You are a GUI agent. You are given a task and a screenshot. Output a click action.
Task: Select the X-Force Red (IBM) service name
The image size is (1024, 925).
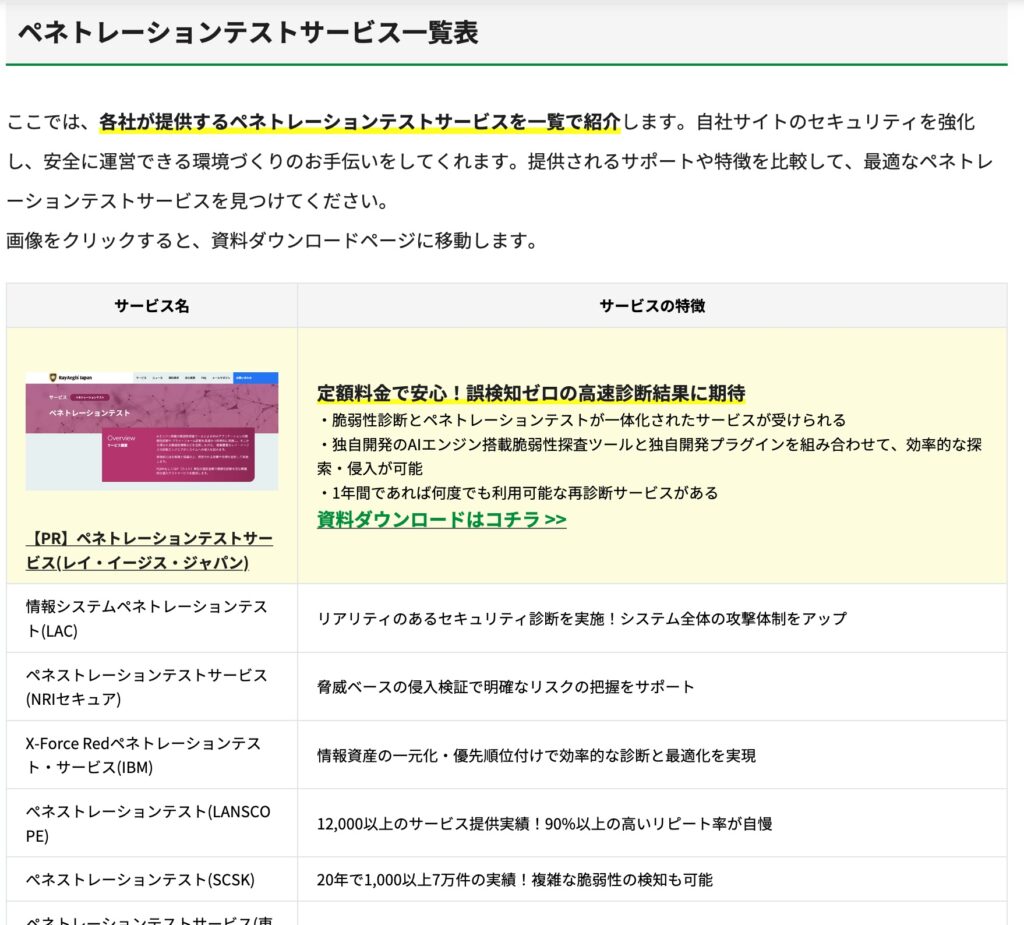[143, 755]
